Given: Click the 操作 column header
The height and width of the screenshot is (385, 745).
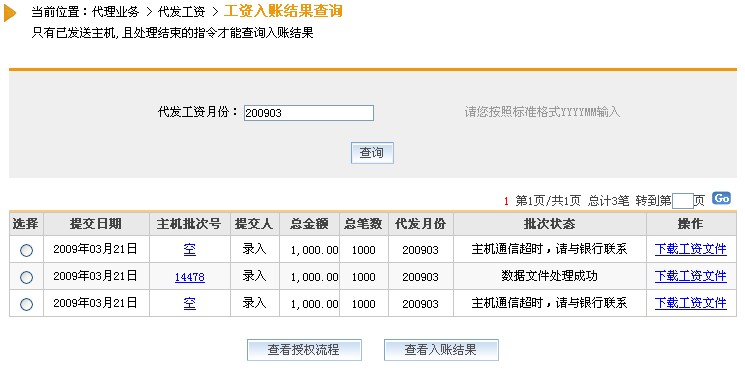Looking at the screenshot, I should tap(691, 224).
